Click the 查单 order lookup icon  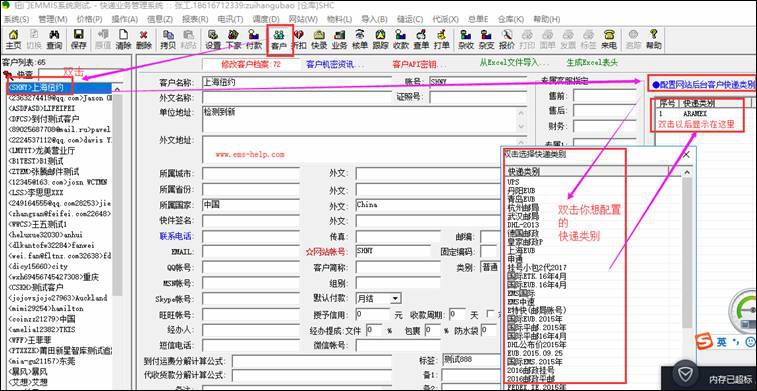coord(421,40)
